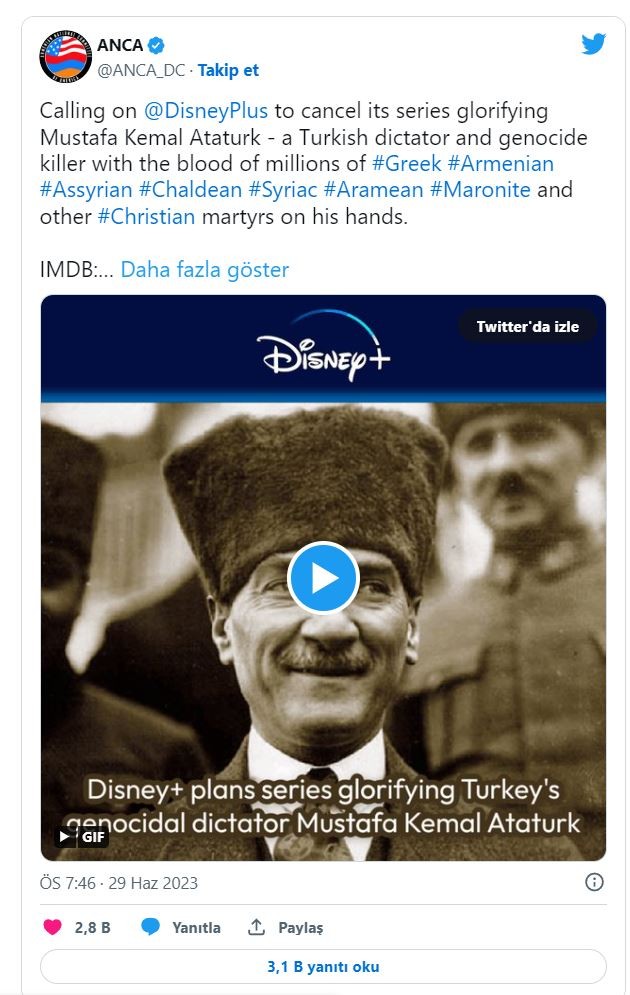Follow the account via Takip et
The height and width of the screenshot is (995, 630).
coord(228,70)
